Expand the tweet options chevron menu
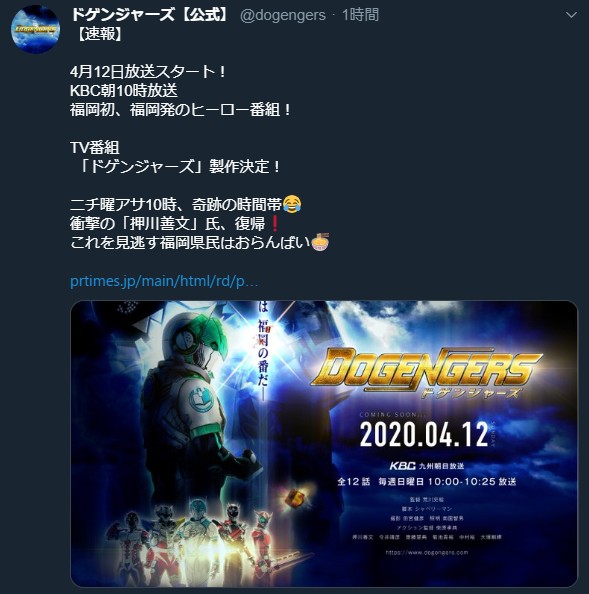 point(571,15)
